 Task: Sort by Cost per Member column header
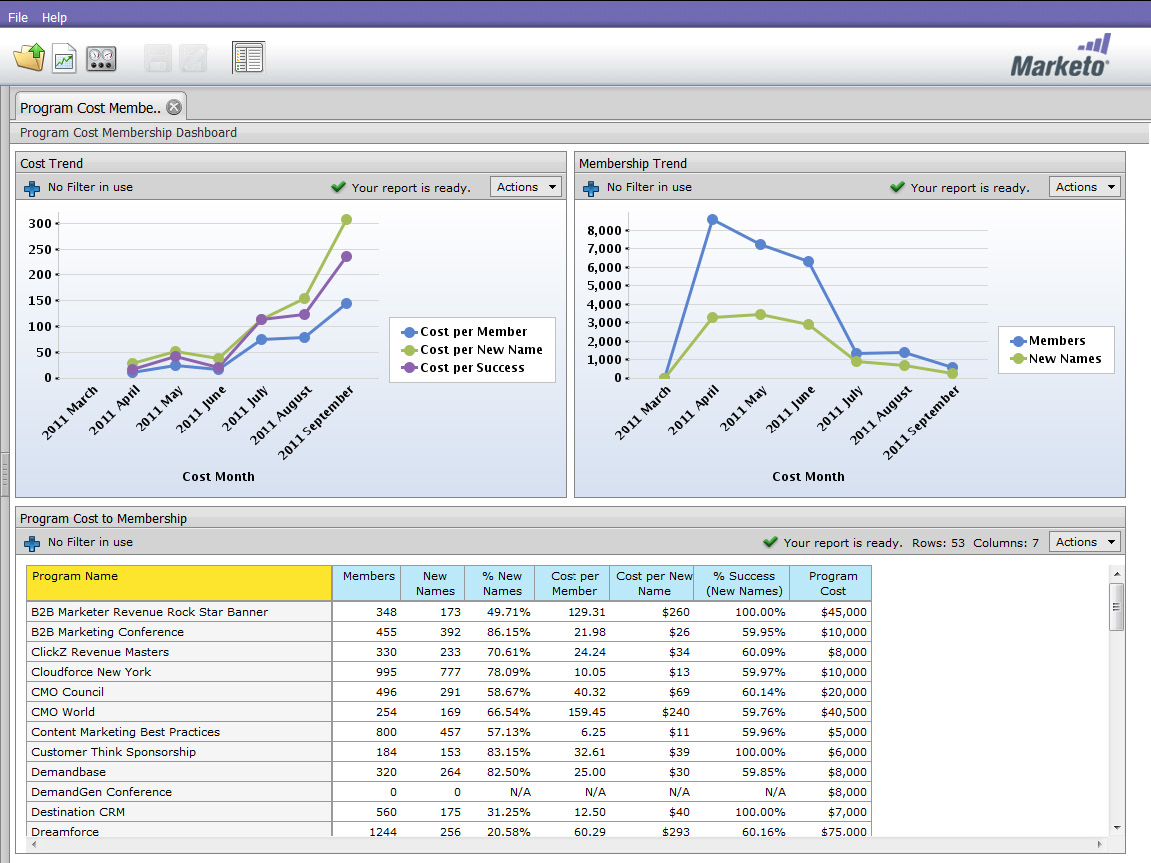pos(572,583)
